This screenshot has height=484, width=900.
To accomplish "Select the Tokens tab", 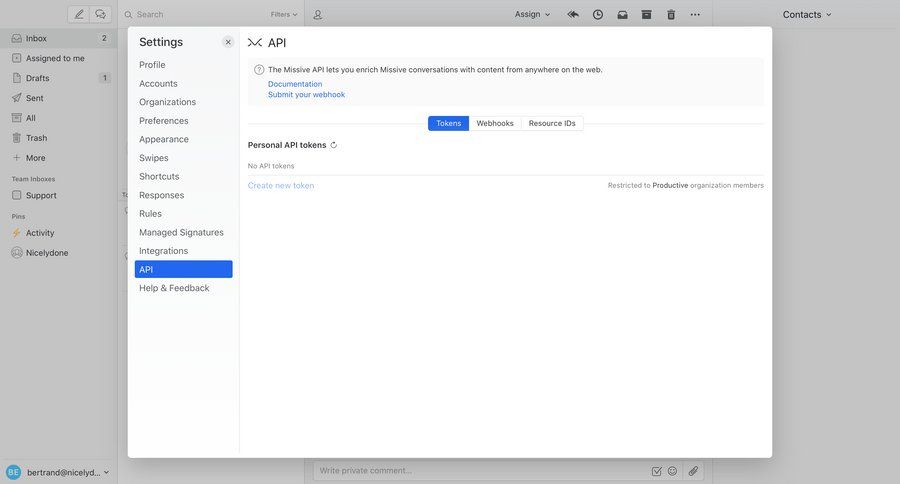I will (x=448, y=123).
